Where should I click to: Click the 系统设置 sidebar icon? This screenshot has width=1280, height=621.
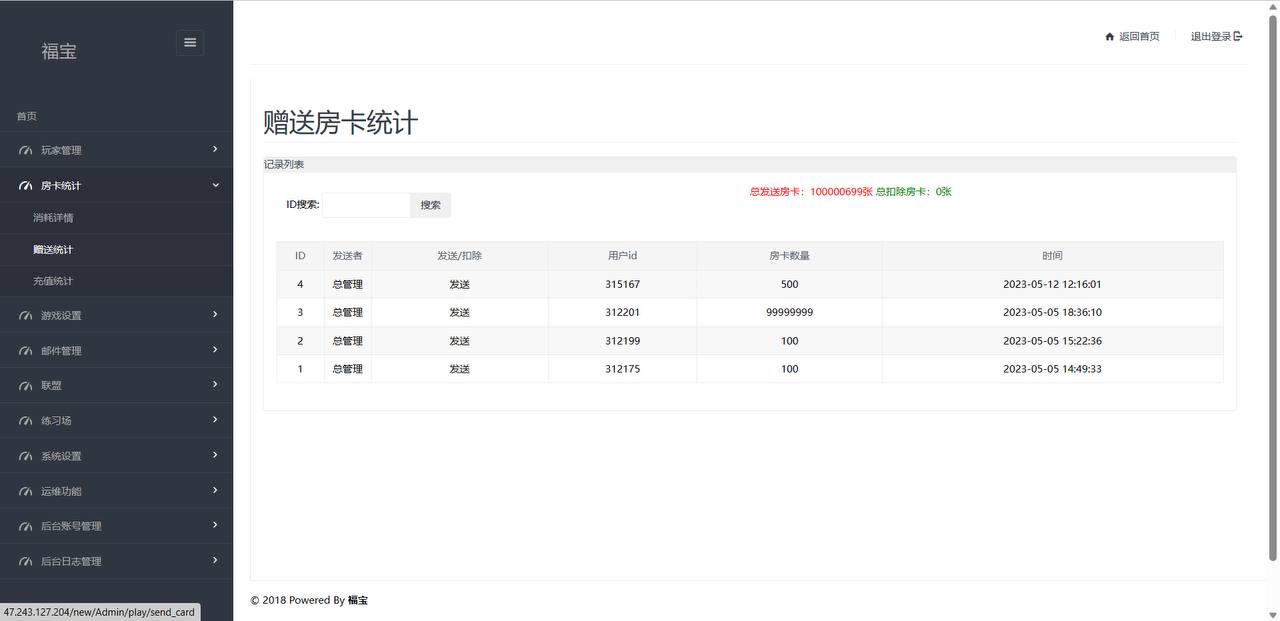(25, 455)
